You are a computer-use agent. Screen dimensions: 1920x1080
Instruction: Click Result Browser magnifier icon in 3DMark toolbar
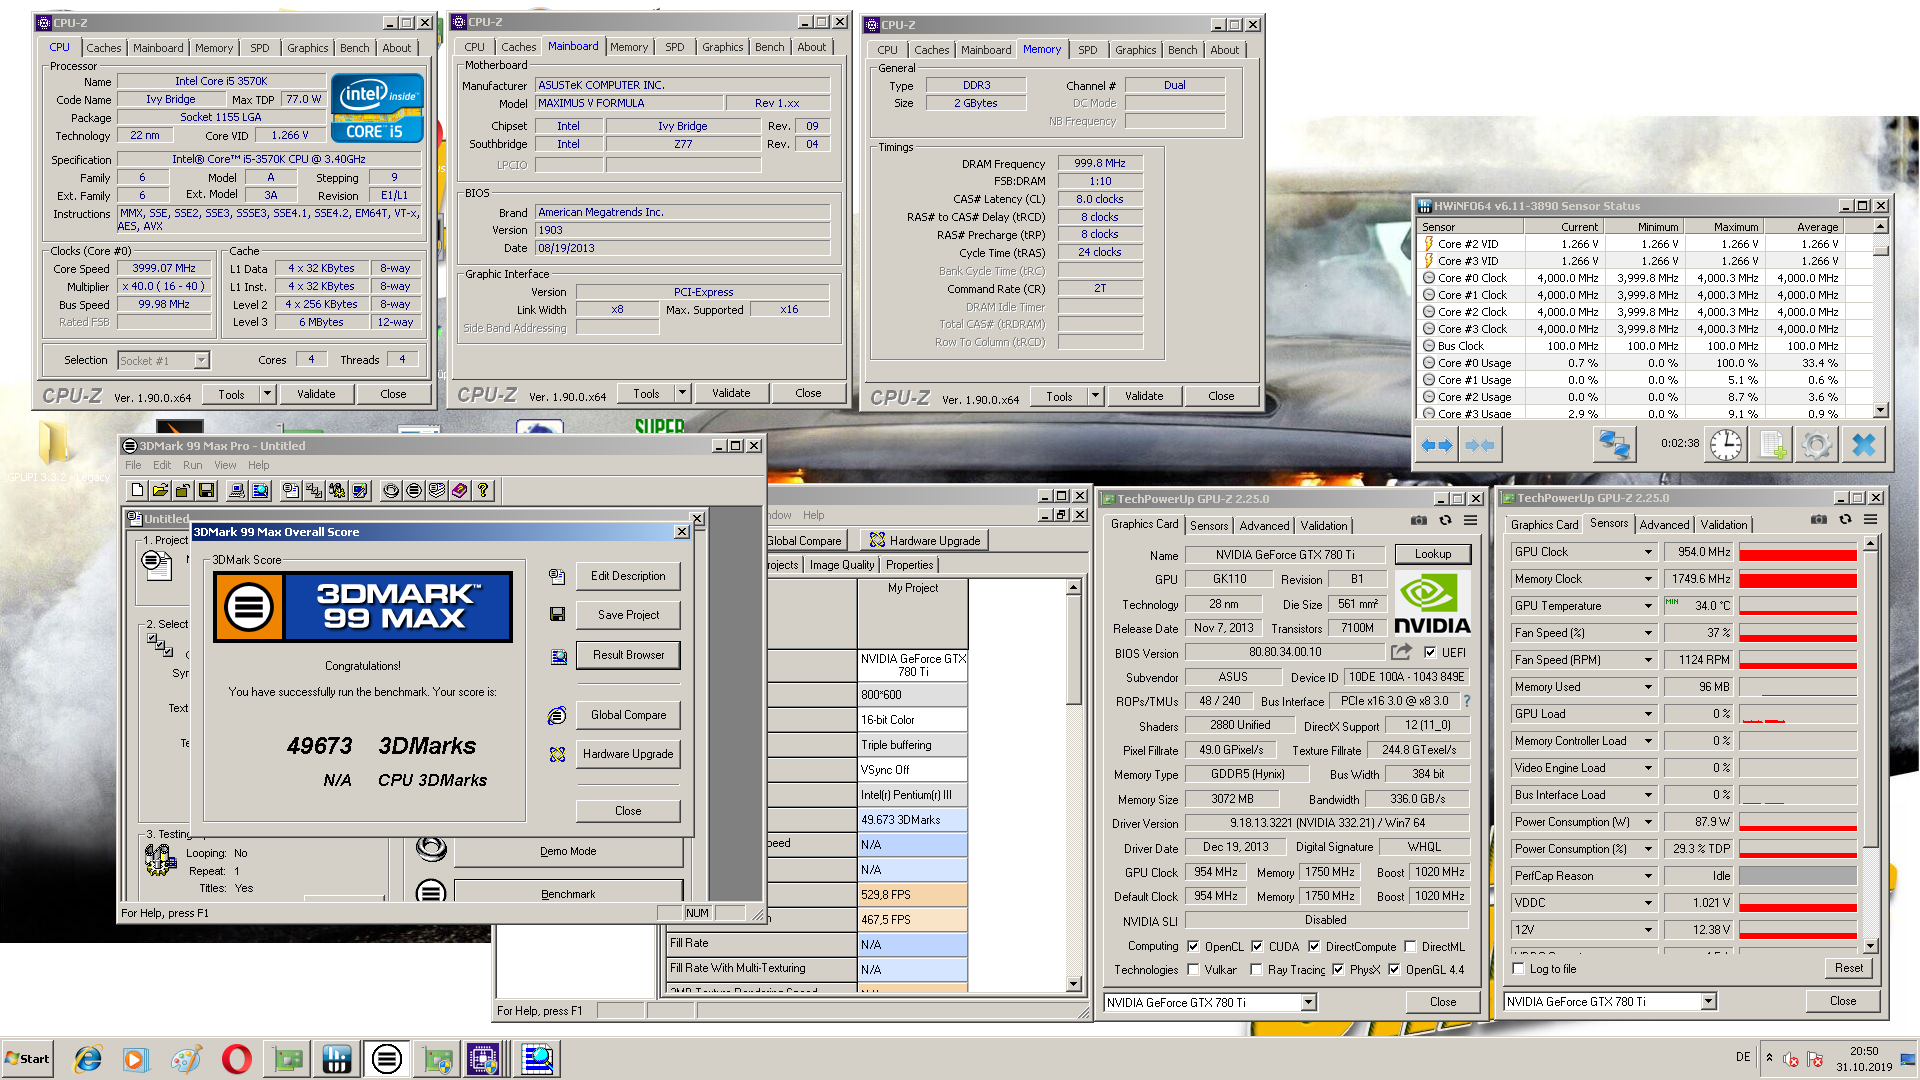[260, 490]
